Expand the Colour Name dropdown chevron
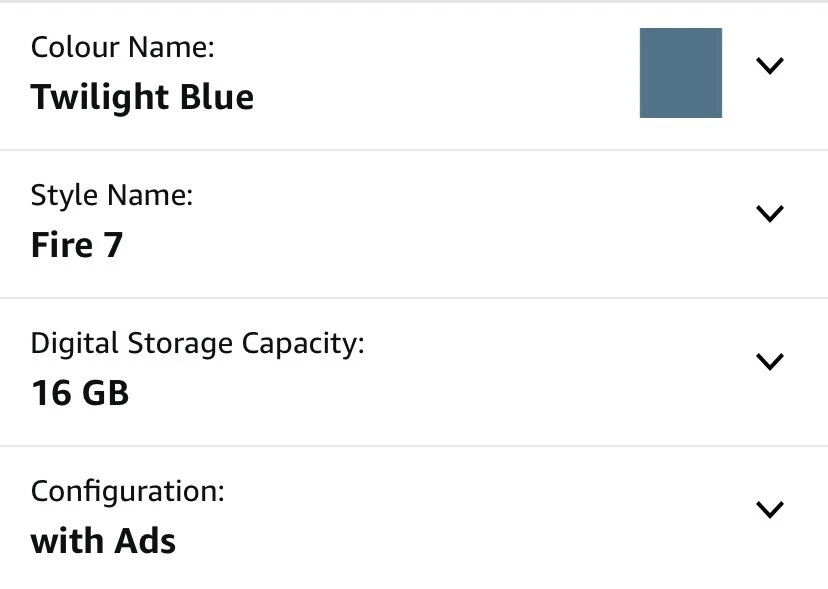828x589 pixels. point(769,66)
